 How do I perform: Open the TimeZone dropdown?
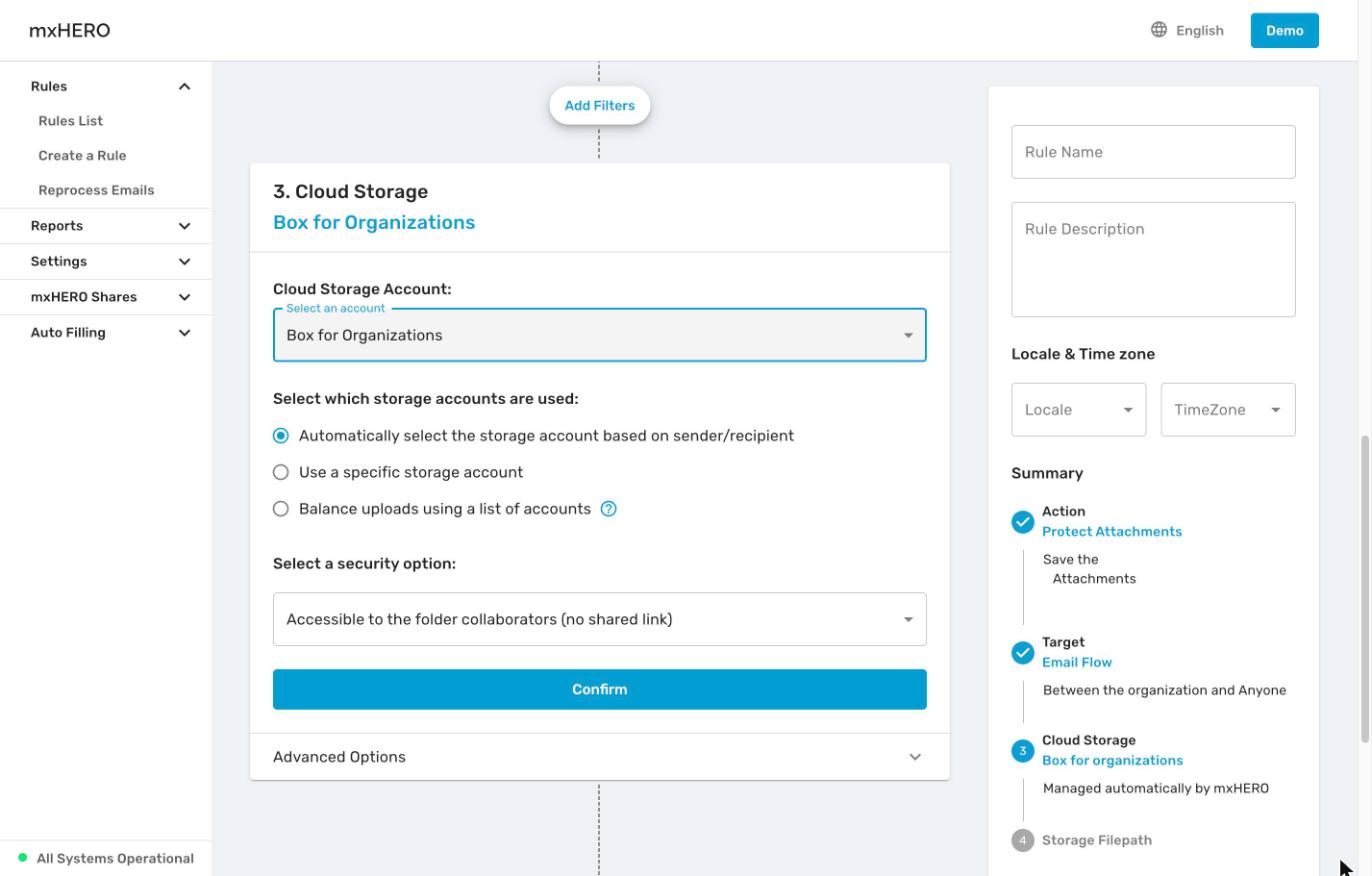click(x=1228, y=410)
